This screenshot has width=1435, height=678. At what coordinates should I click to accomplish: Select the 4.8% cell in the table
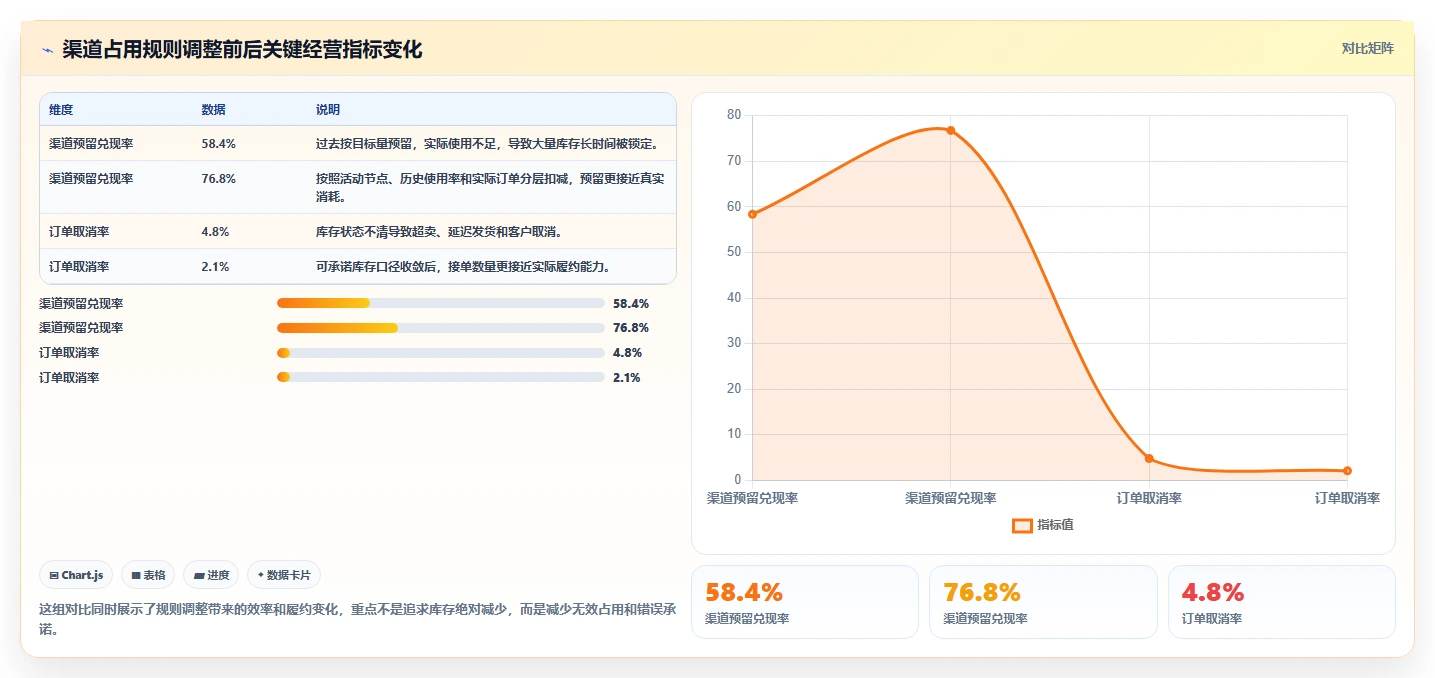[x=215, y=232]
